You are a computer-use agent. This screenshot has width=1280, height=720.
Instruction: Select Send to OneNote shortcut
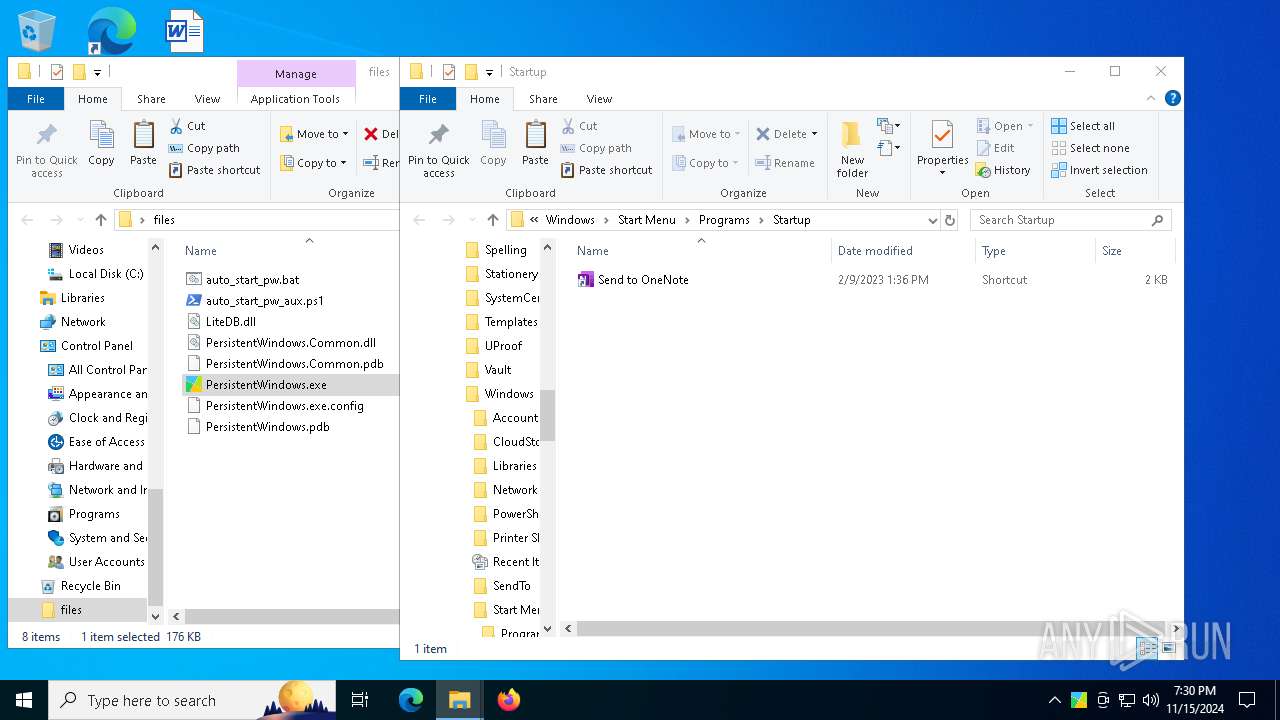pos(643,280)
